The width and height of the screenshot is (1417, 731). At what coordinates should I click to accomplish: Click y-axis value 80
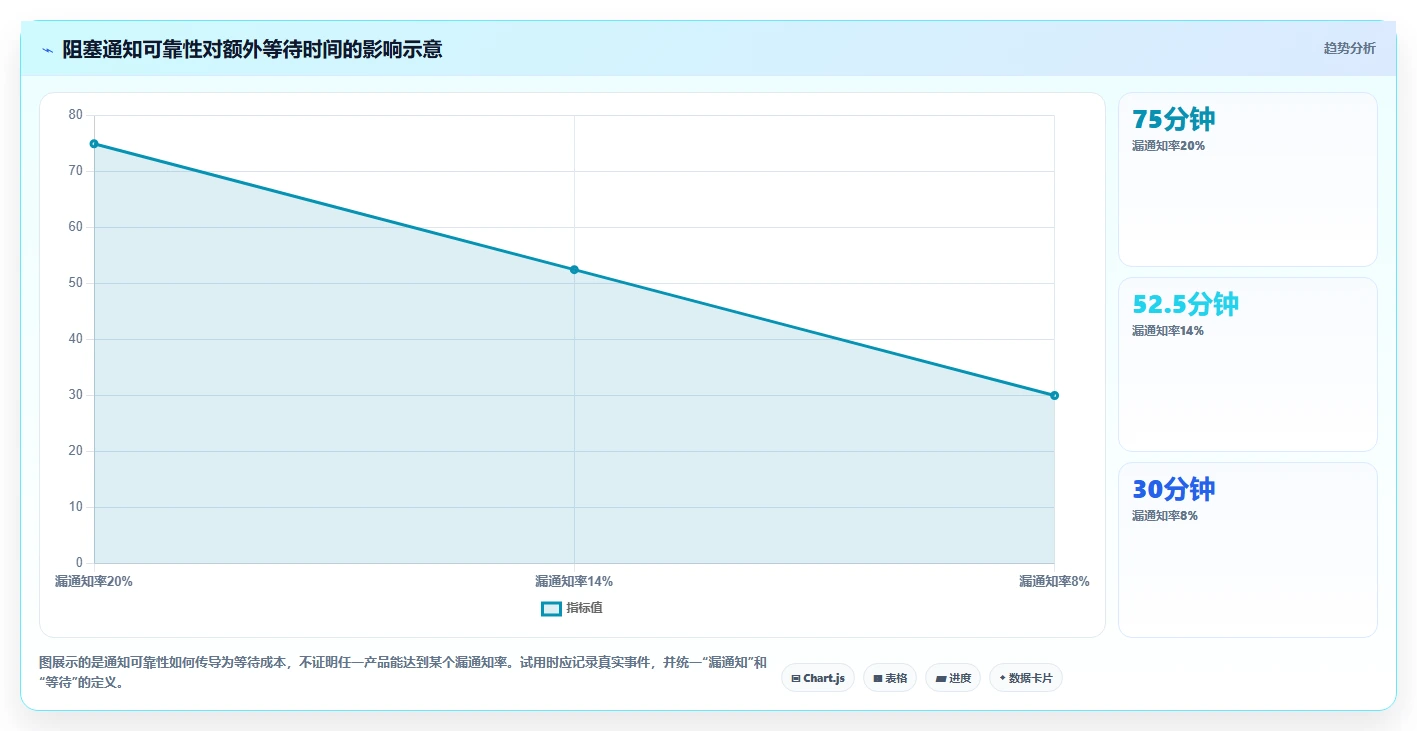pos(76,115)
